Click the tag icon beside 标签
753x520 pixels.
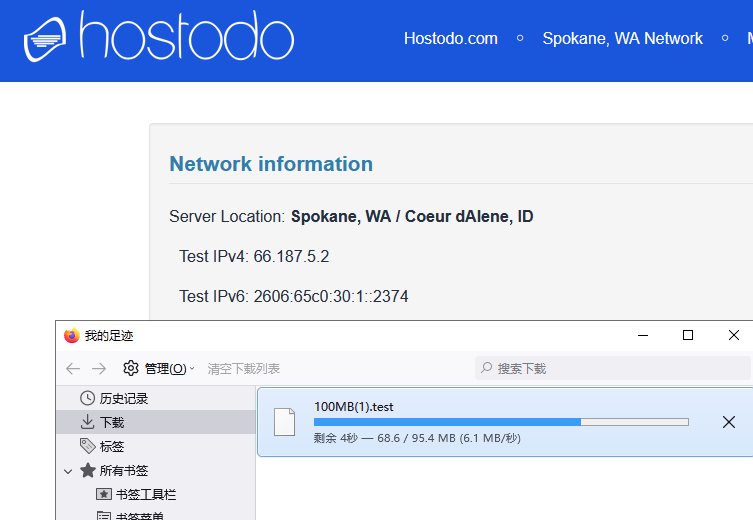87,446
